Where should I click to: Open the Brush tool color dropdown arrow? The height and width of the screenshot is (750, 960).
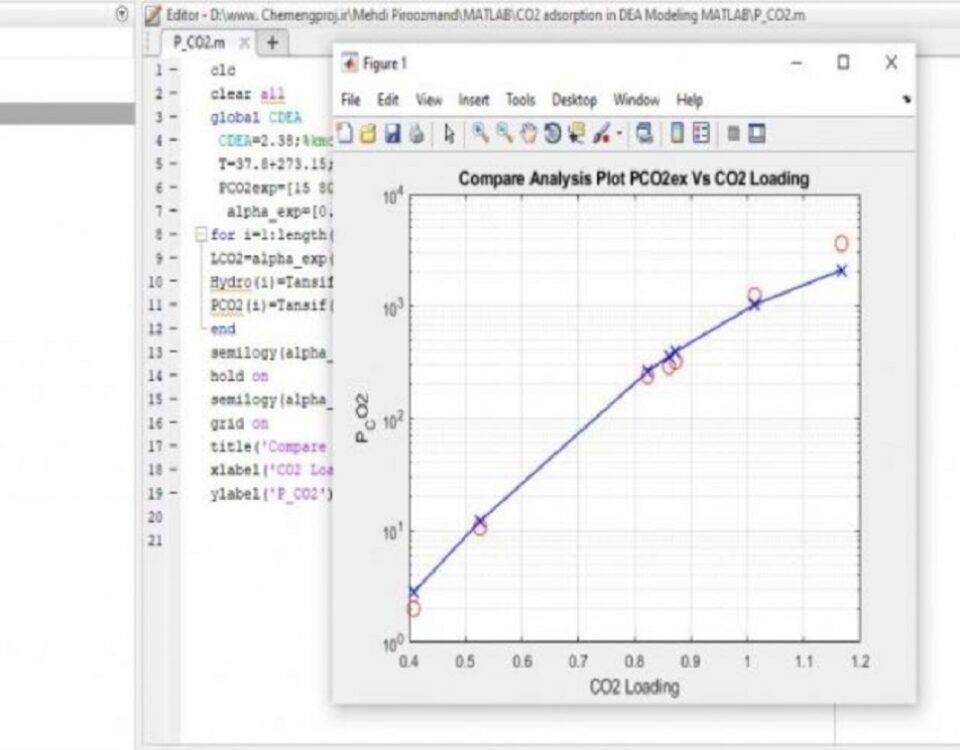coord(620,133)
